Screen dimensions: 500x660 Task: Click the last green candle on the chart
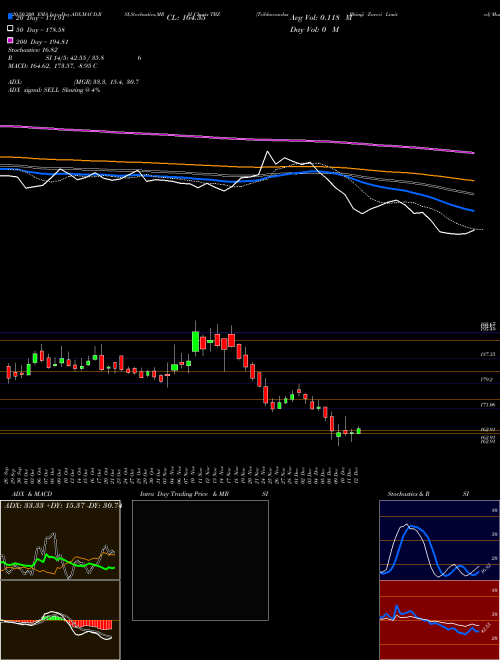pyautogui.click(x=359, y=431)
